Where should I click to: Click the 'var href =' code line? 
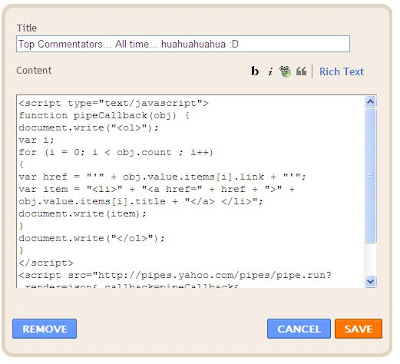tap(162, 177)
